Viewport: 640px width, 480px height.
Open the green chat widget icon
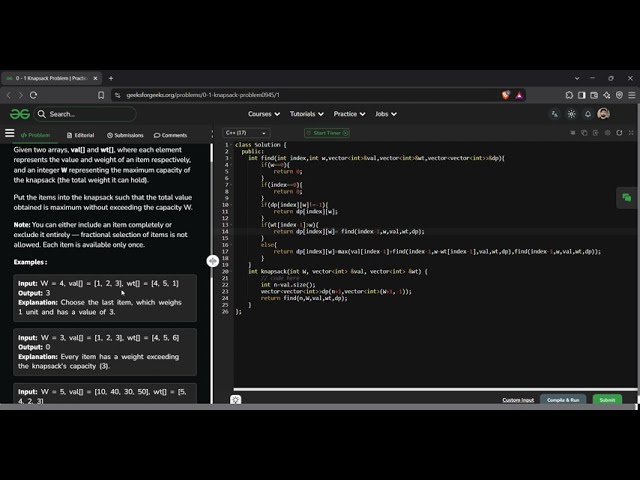pyautogui.click(x=627, y=198)
